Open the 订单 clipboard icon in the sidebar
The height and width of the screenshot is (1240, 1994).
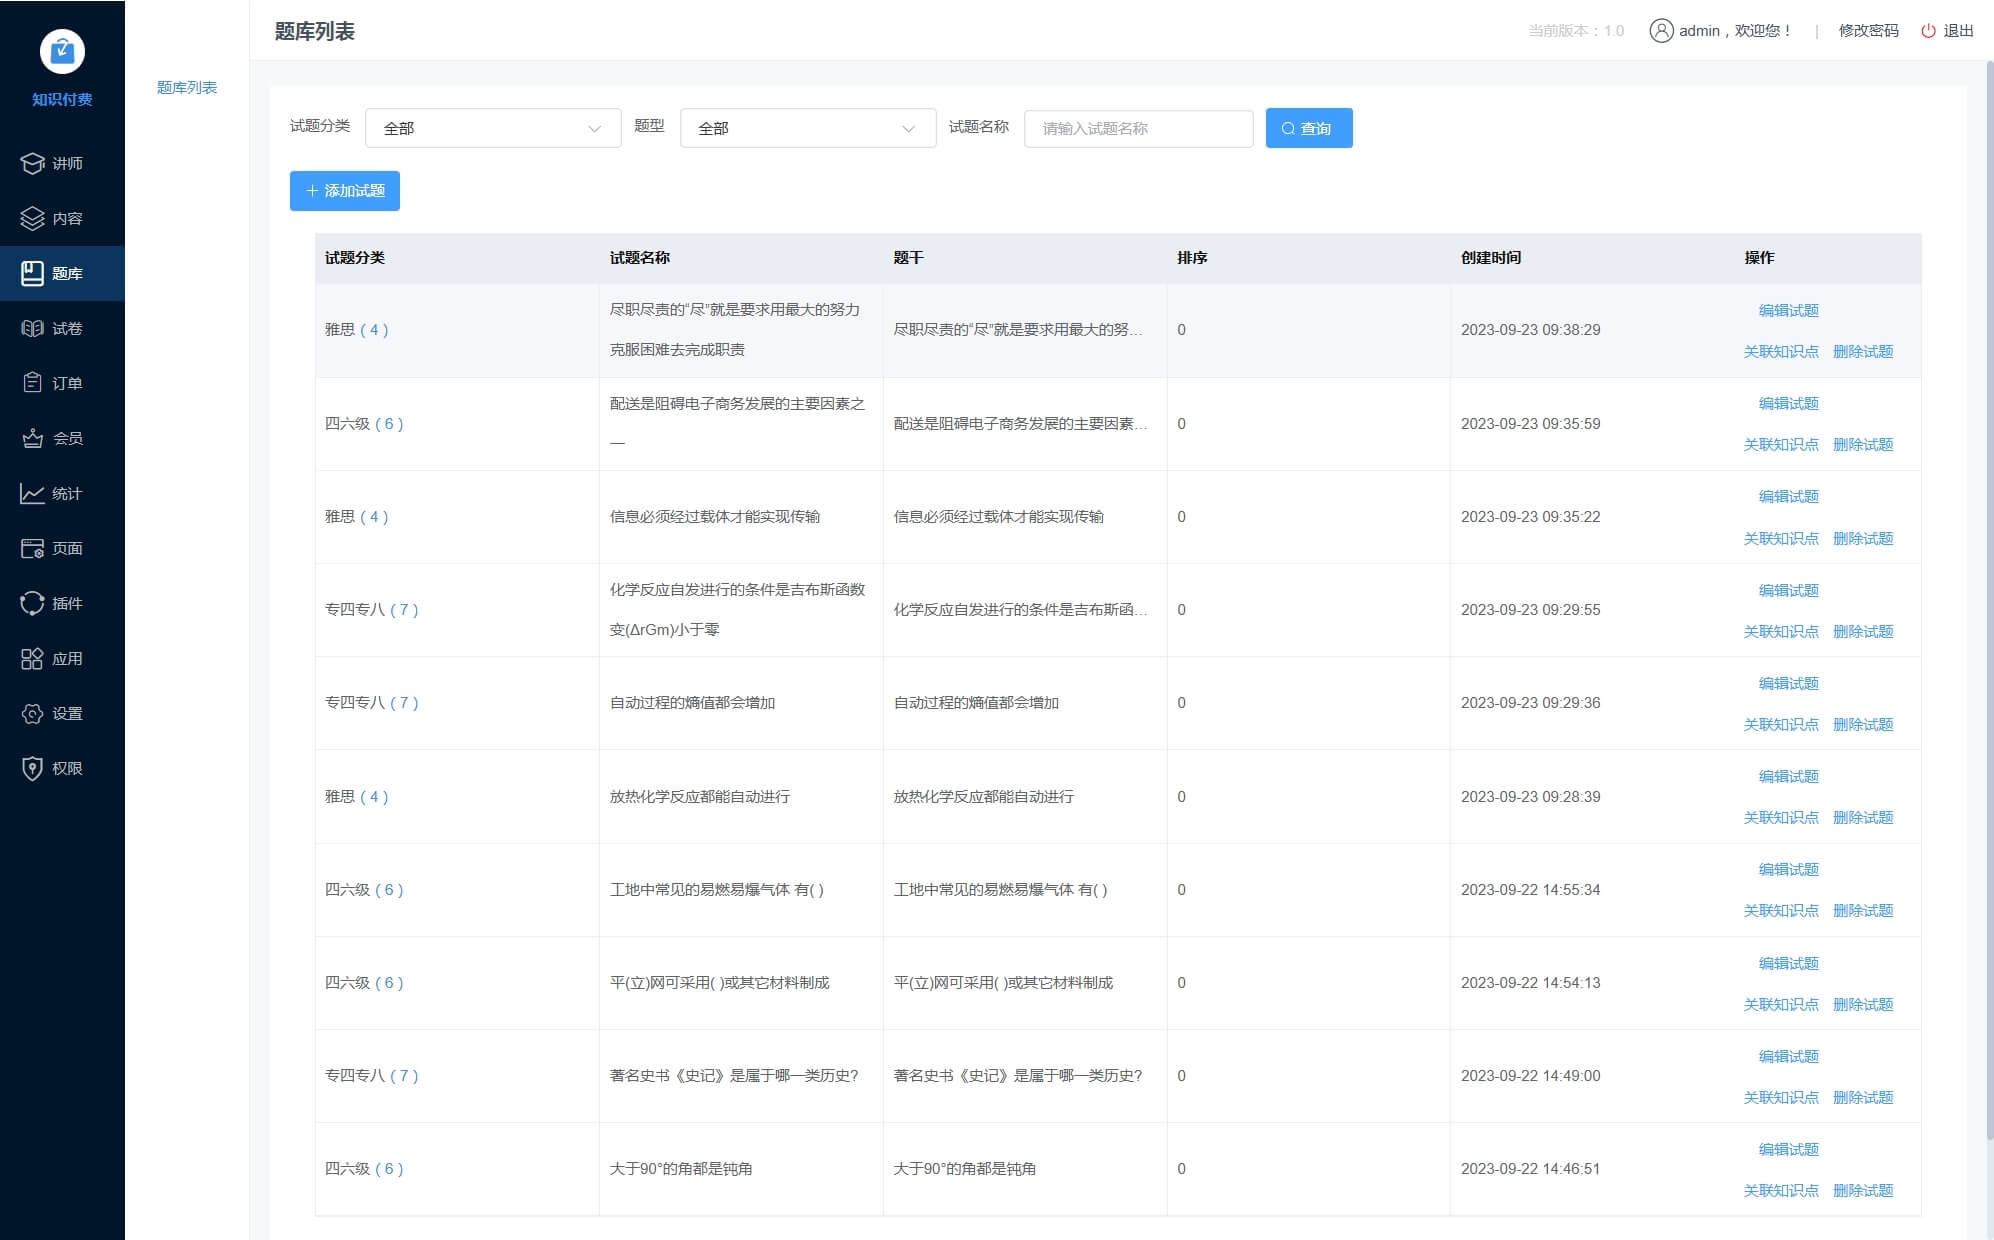click(x=32, y=383)
